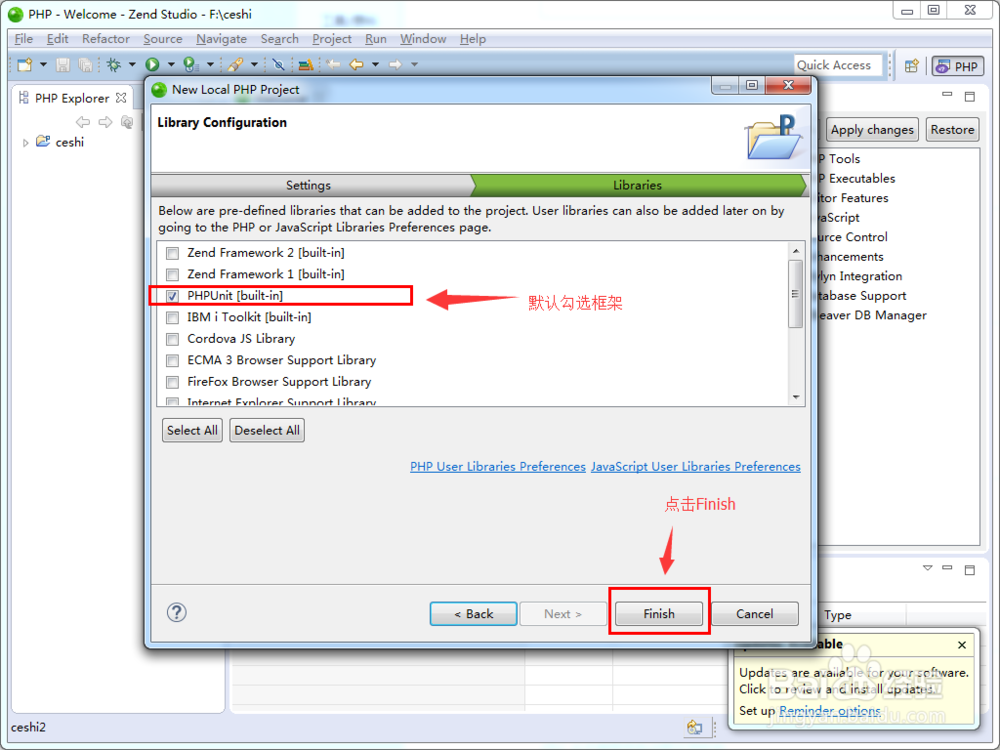
Task: Open the marker pen icon's dropdown arrow
Action: (254, 64)
